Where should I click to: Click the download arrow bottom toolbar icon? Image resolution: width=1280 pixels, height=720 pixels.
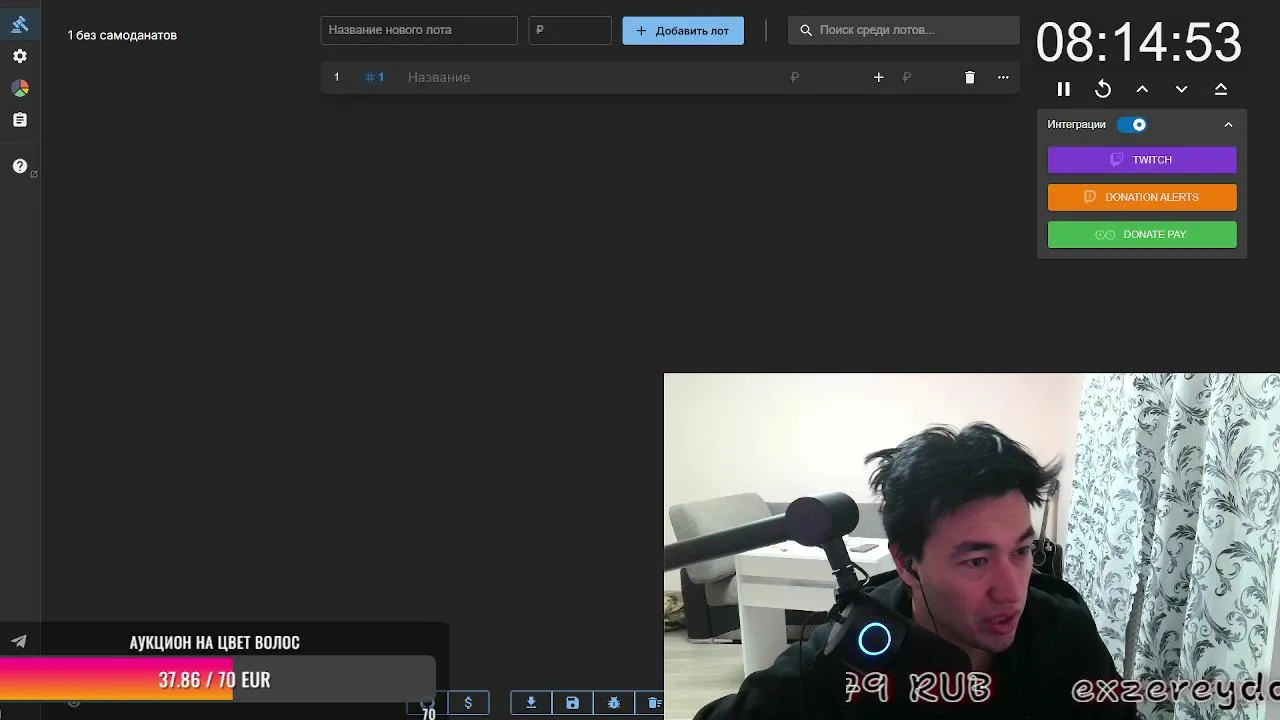point(531,703)
